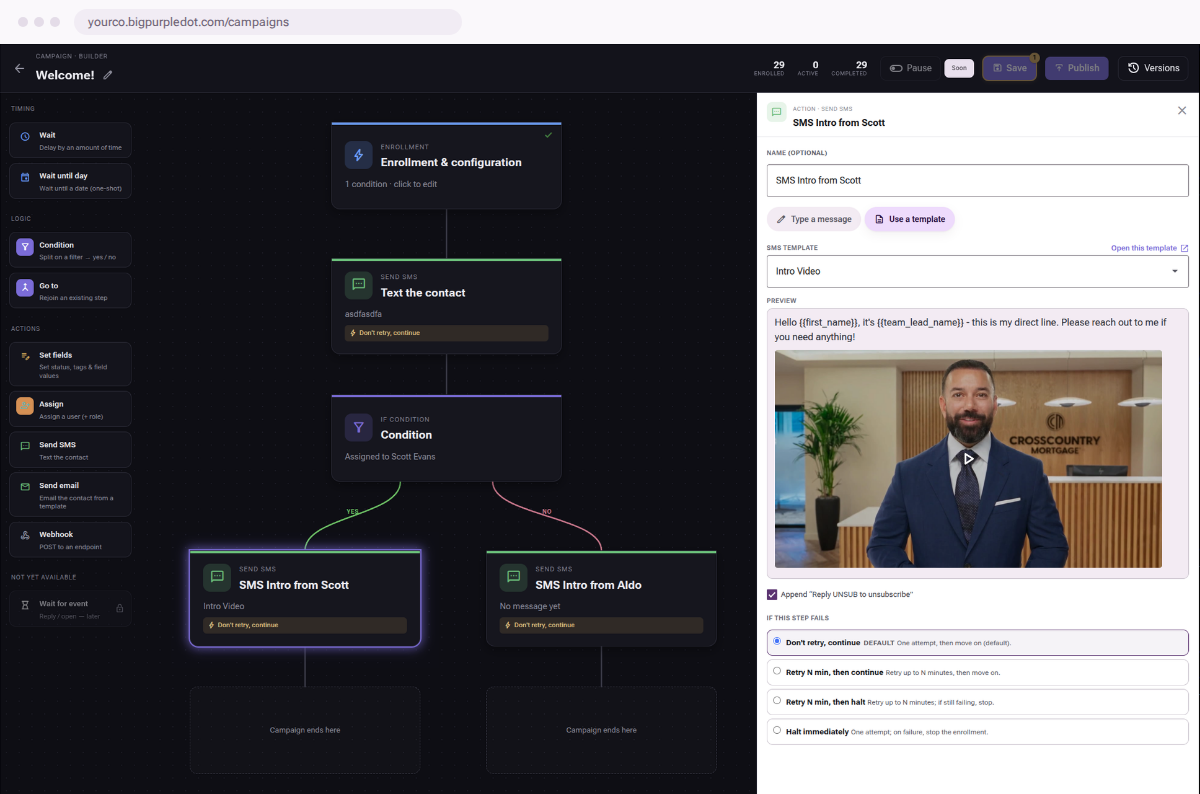This screenshot has width=1200, height=794.
Task: Click the Soon badge in header
Action: tap(959, 68)
